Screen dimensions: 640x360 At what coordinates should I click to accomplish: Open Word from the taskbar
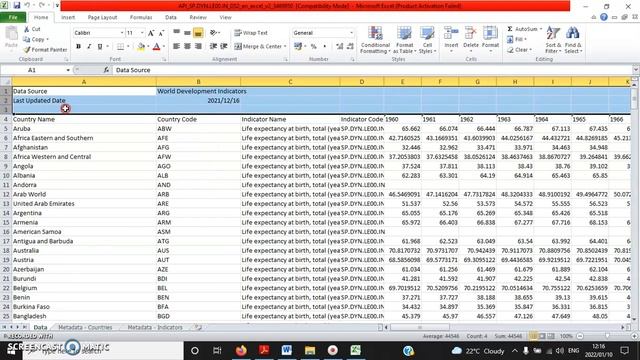coord(287,350)
